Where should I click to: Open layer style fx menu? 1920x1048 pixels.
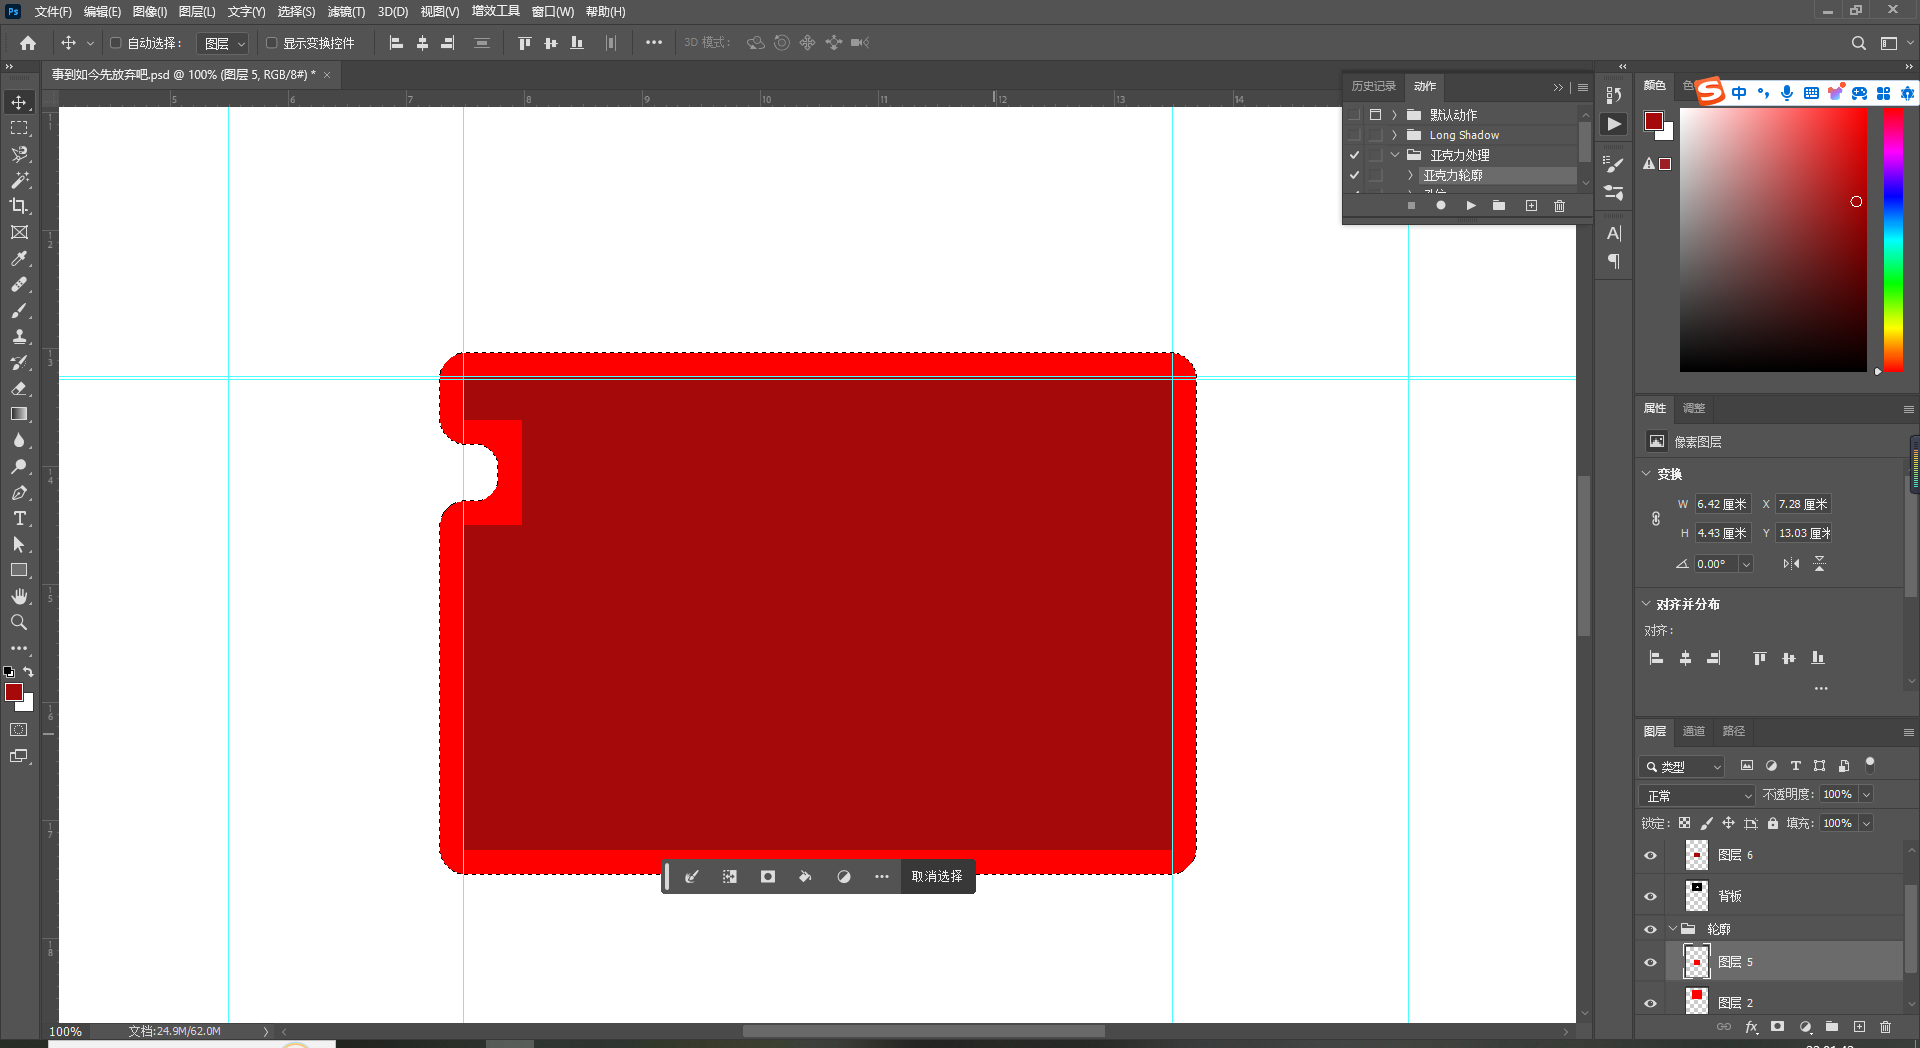pos(1751,1027)
